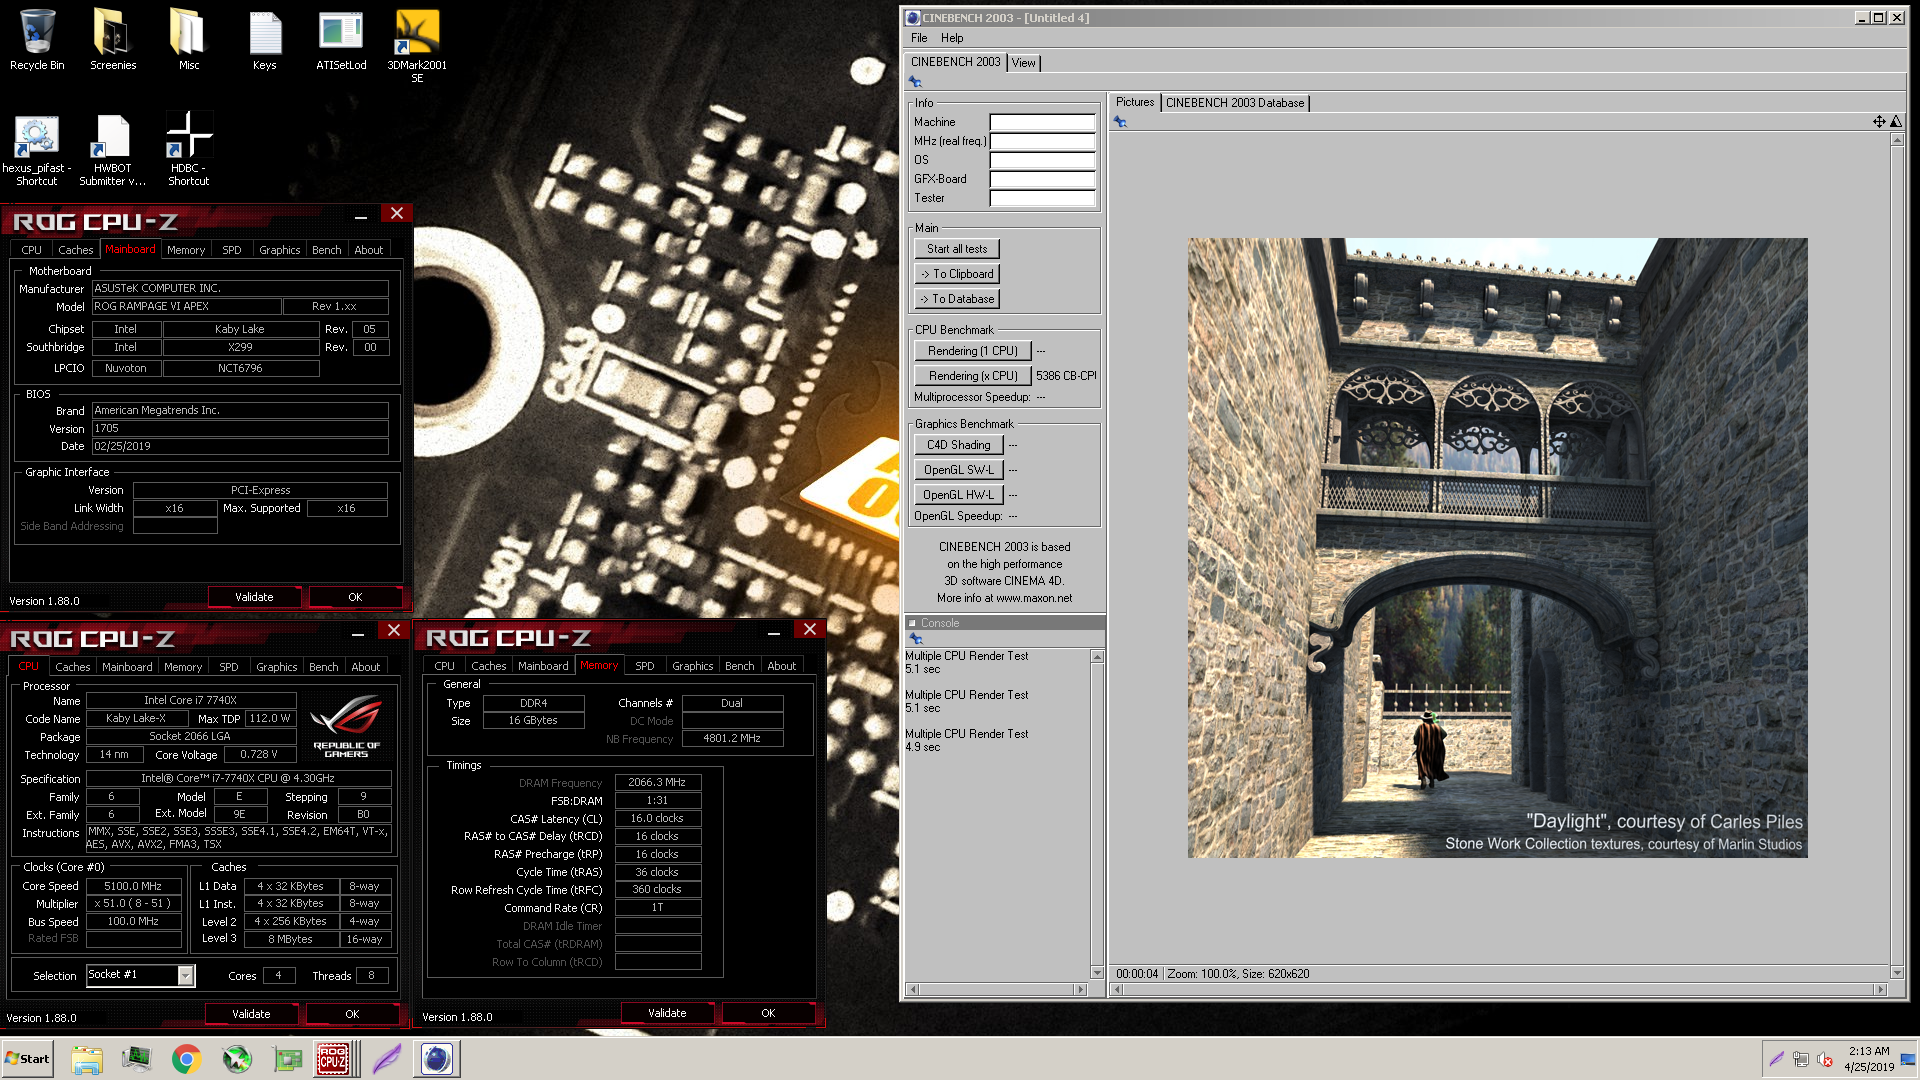Click the Pictures panel vertical scrollbar up arrow
This screenshot has width=1920, height=1080.
pyautogui.click(x=1897, y=140)
